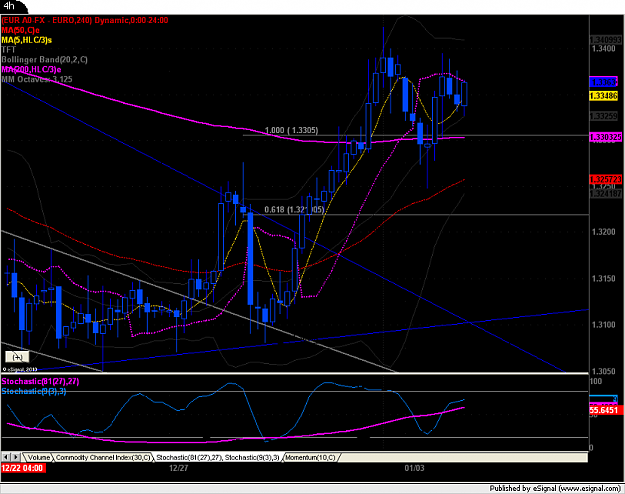Click the 0.618 Fibonacci retracement label
625x494 pixels.
click(294, 209)
